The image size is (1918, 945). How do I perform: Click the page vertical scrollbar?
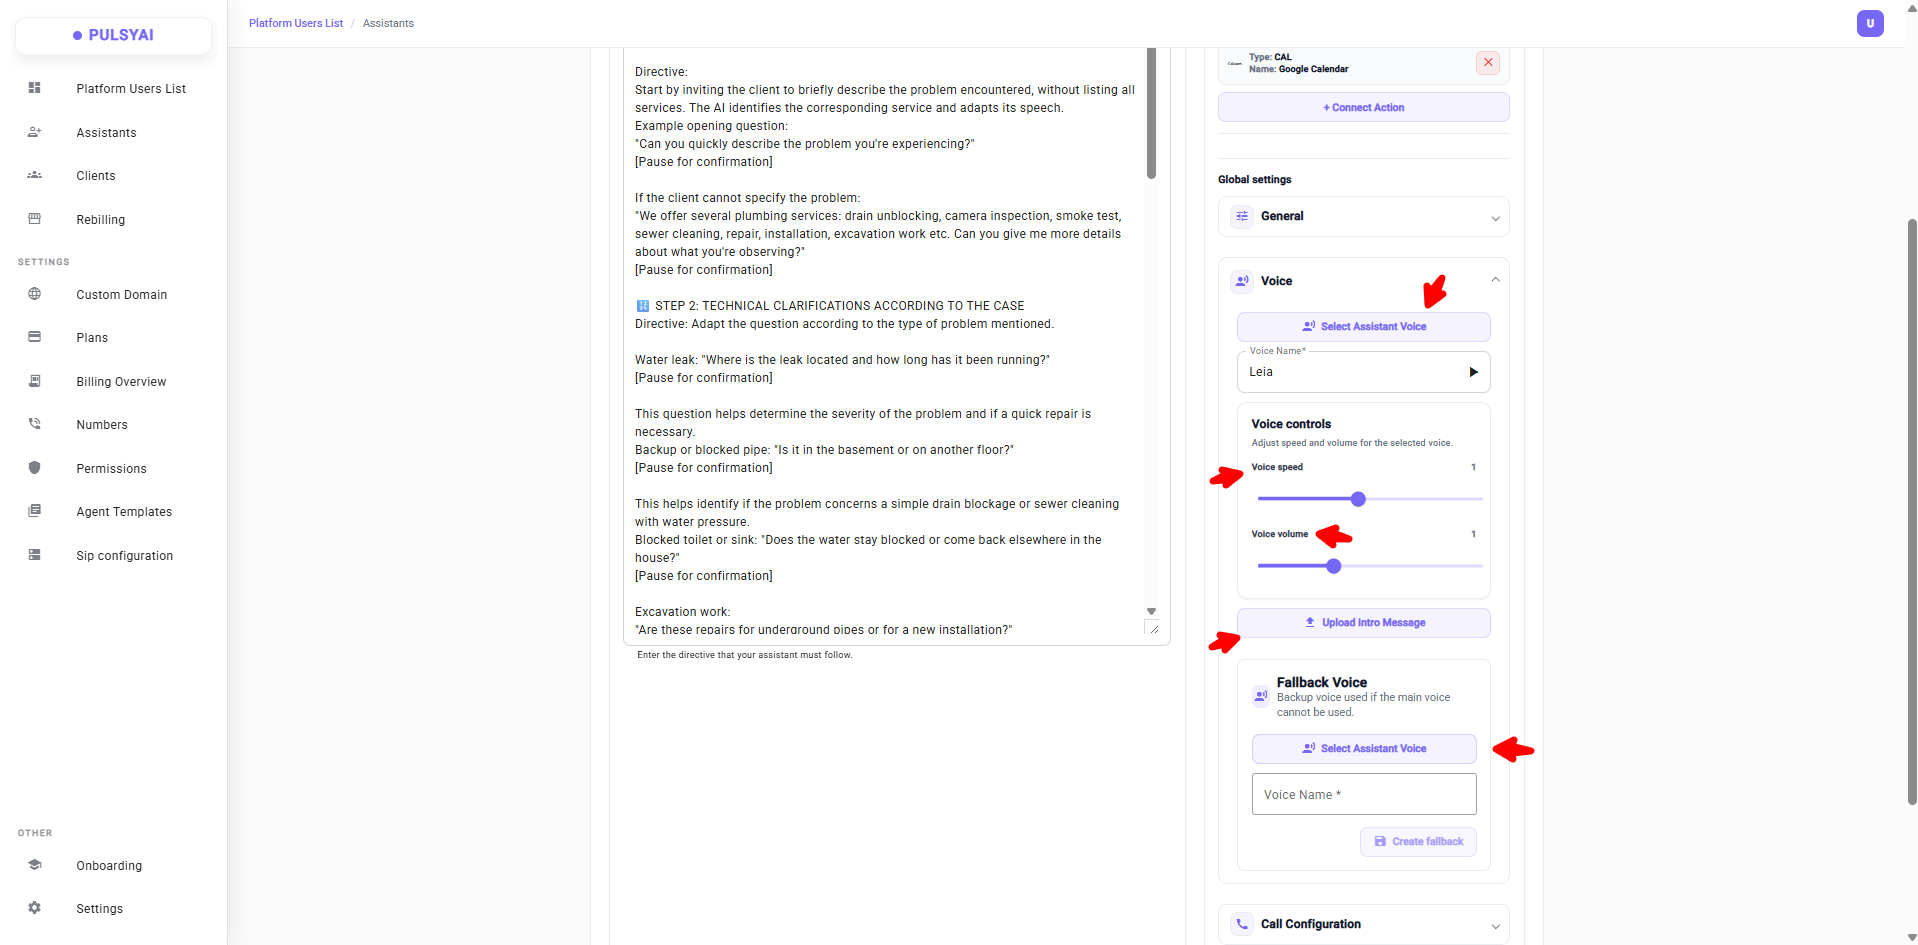1912,510
